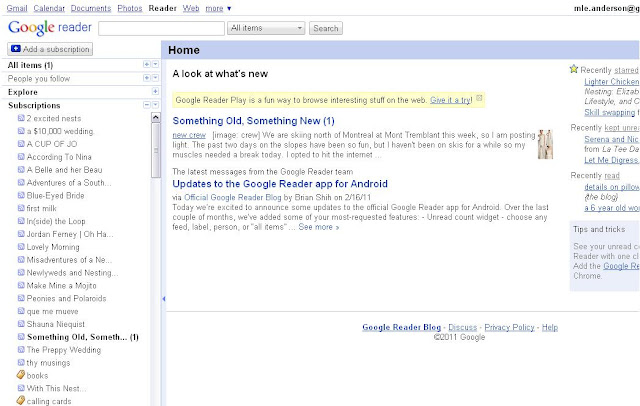
Task: Click the feed icon beside The Preppy Wedding
Action: coord(21,350)
